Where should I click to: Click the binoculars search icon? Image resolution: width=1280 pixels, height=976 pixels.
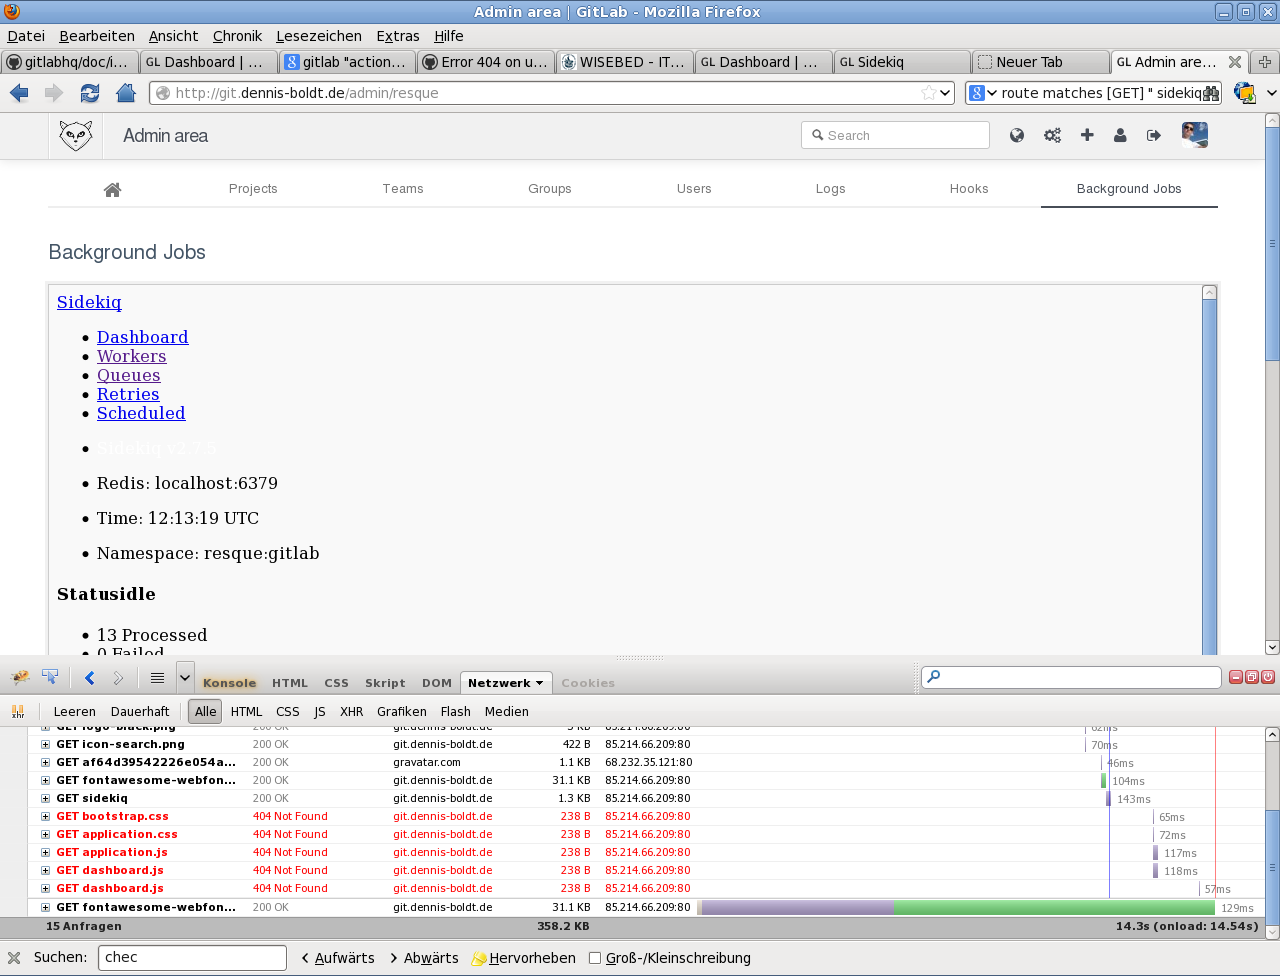click(1212, 93)
